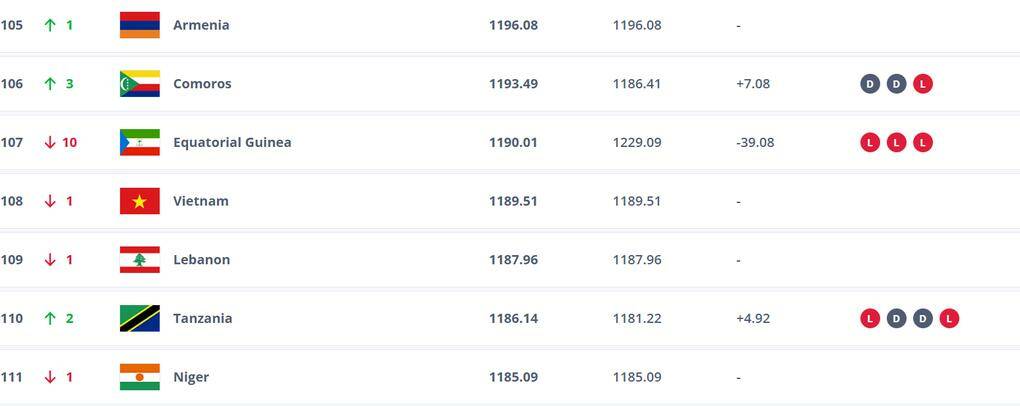Click Equatorial Guinea's first L result badge
Screen dimensions: 1020x406
[x=870, y=142]
